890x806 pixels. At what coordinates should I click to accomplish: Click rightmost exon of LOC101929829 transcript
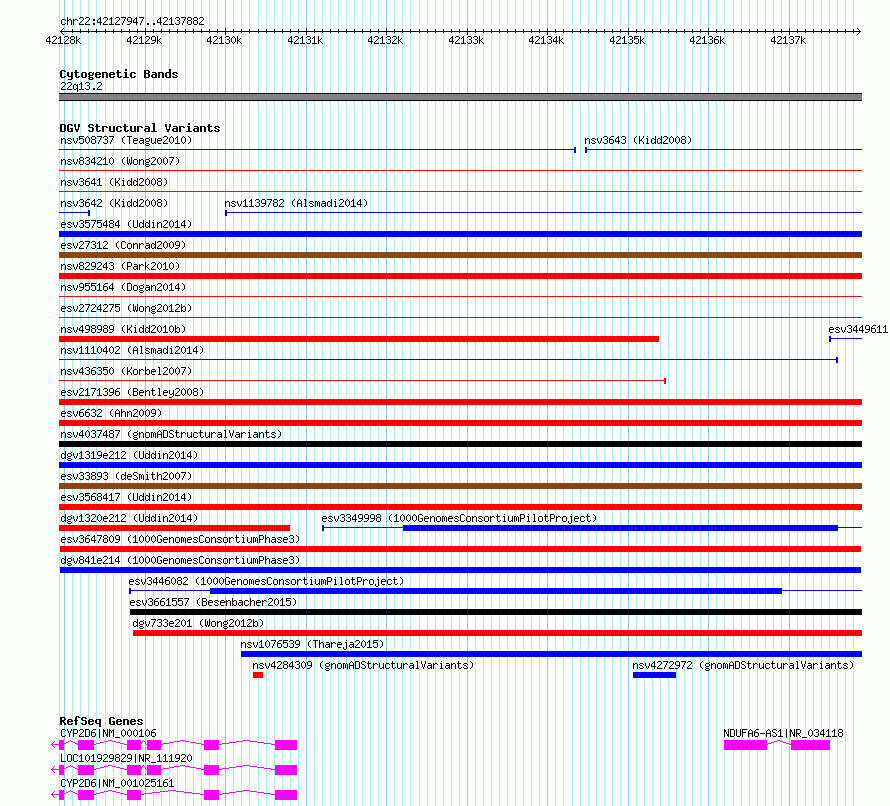286,770
